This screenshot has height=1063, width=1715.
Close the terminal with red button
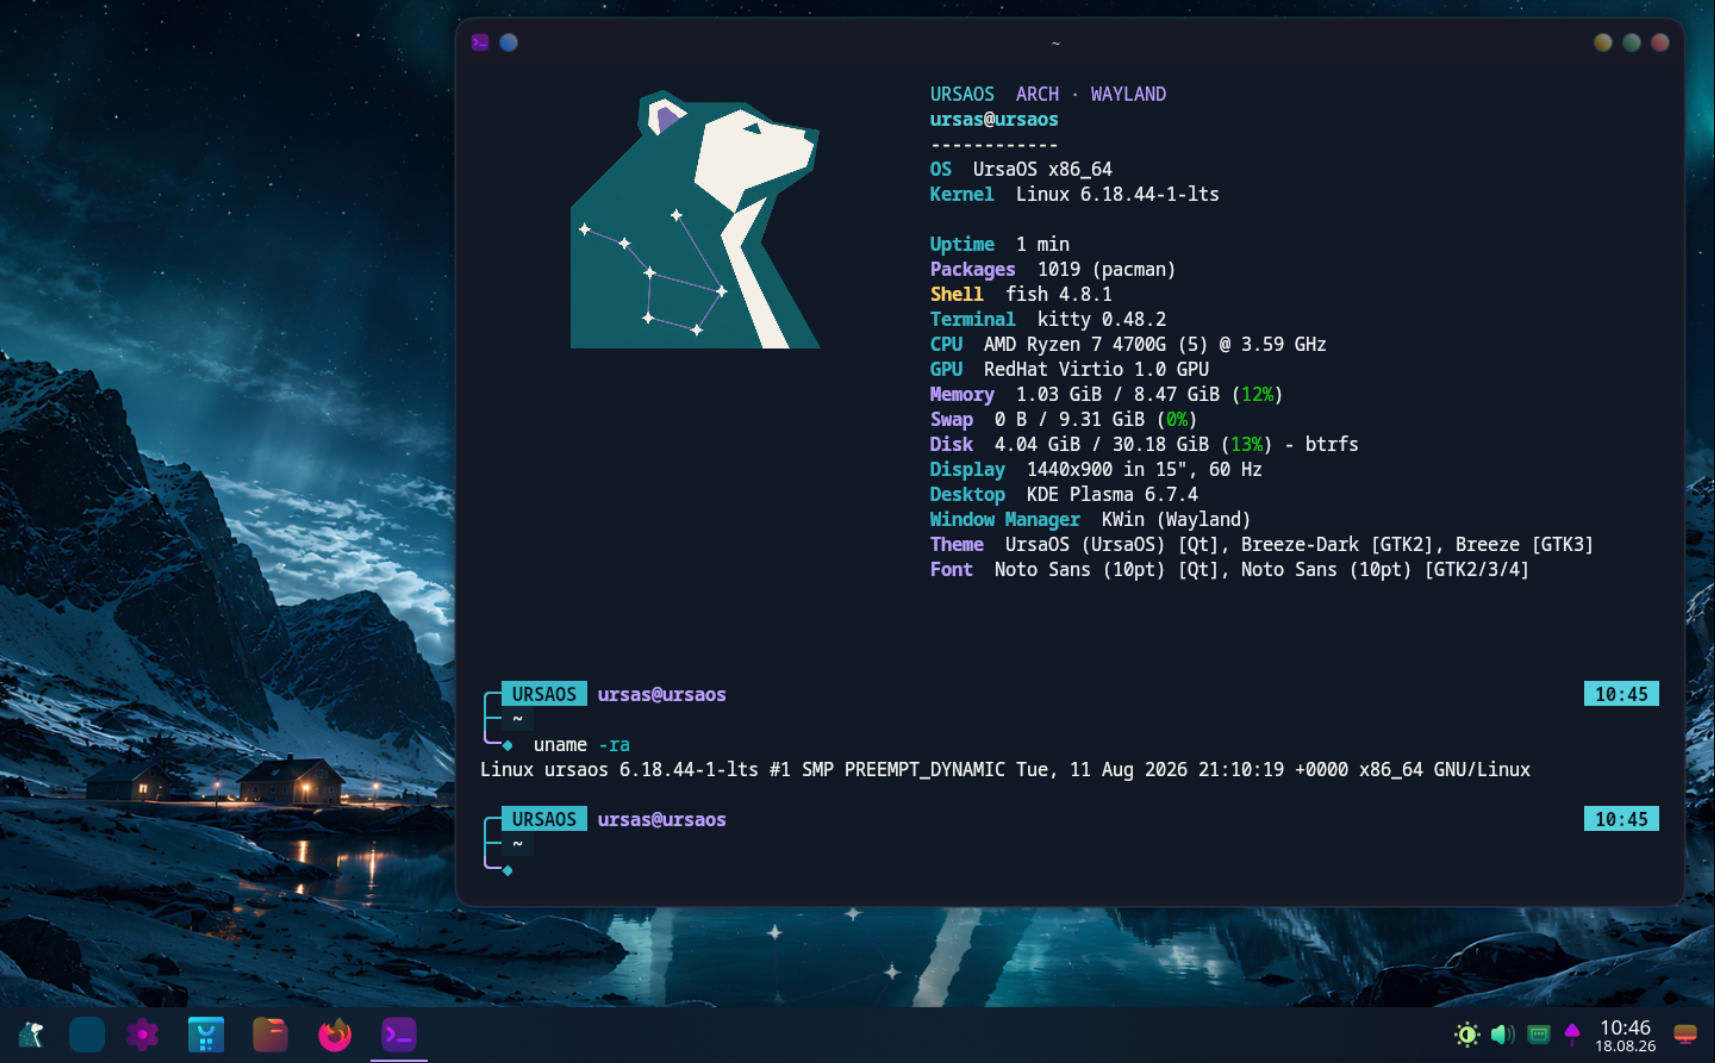pyautogui.click(x=1660, y=42)
